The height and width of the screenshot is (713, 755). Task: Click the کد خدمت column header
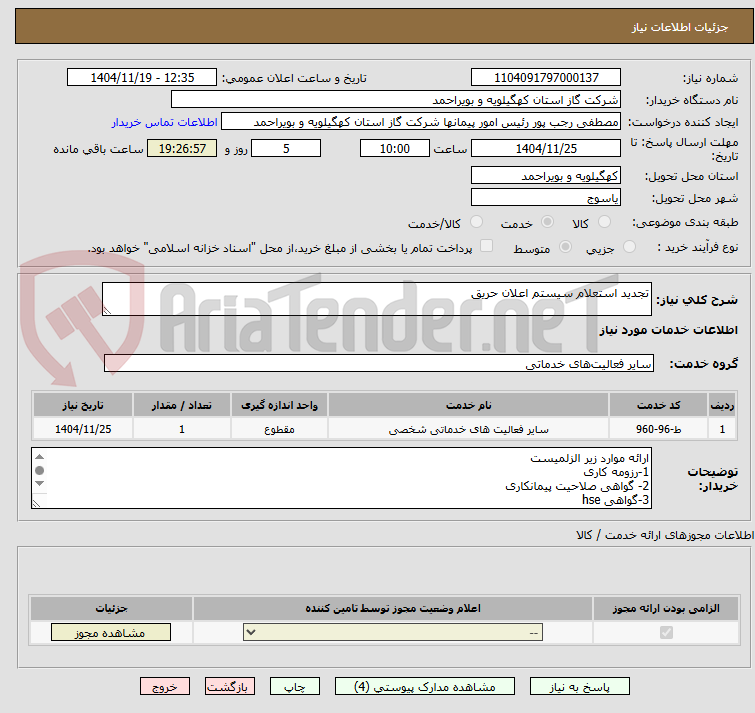(658, 405)
